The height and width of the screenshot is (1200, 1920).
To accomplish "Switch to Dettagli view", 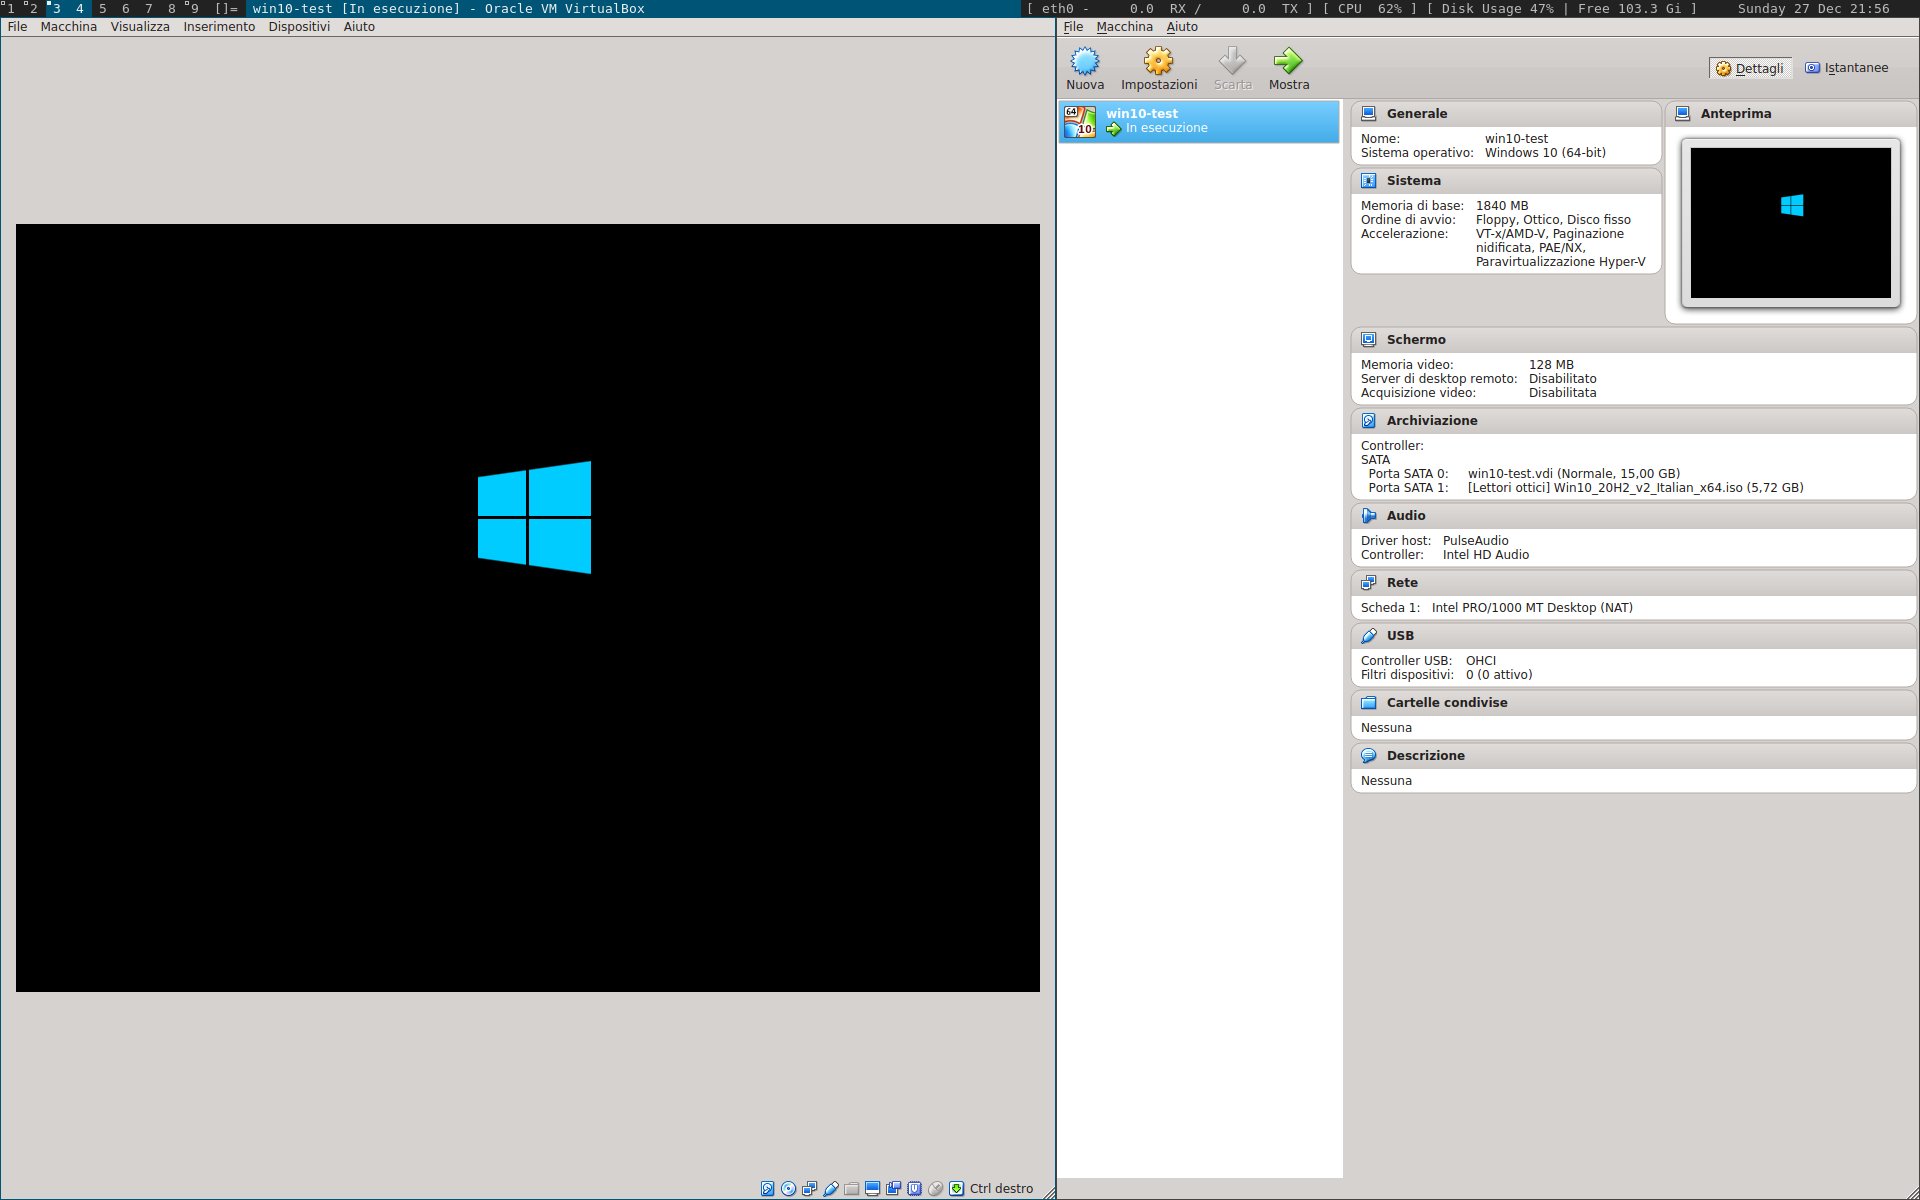I will click(x=1749, y=68).
